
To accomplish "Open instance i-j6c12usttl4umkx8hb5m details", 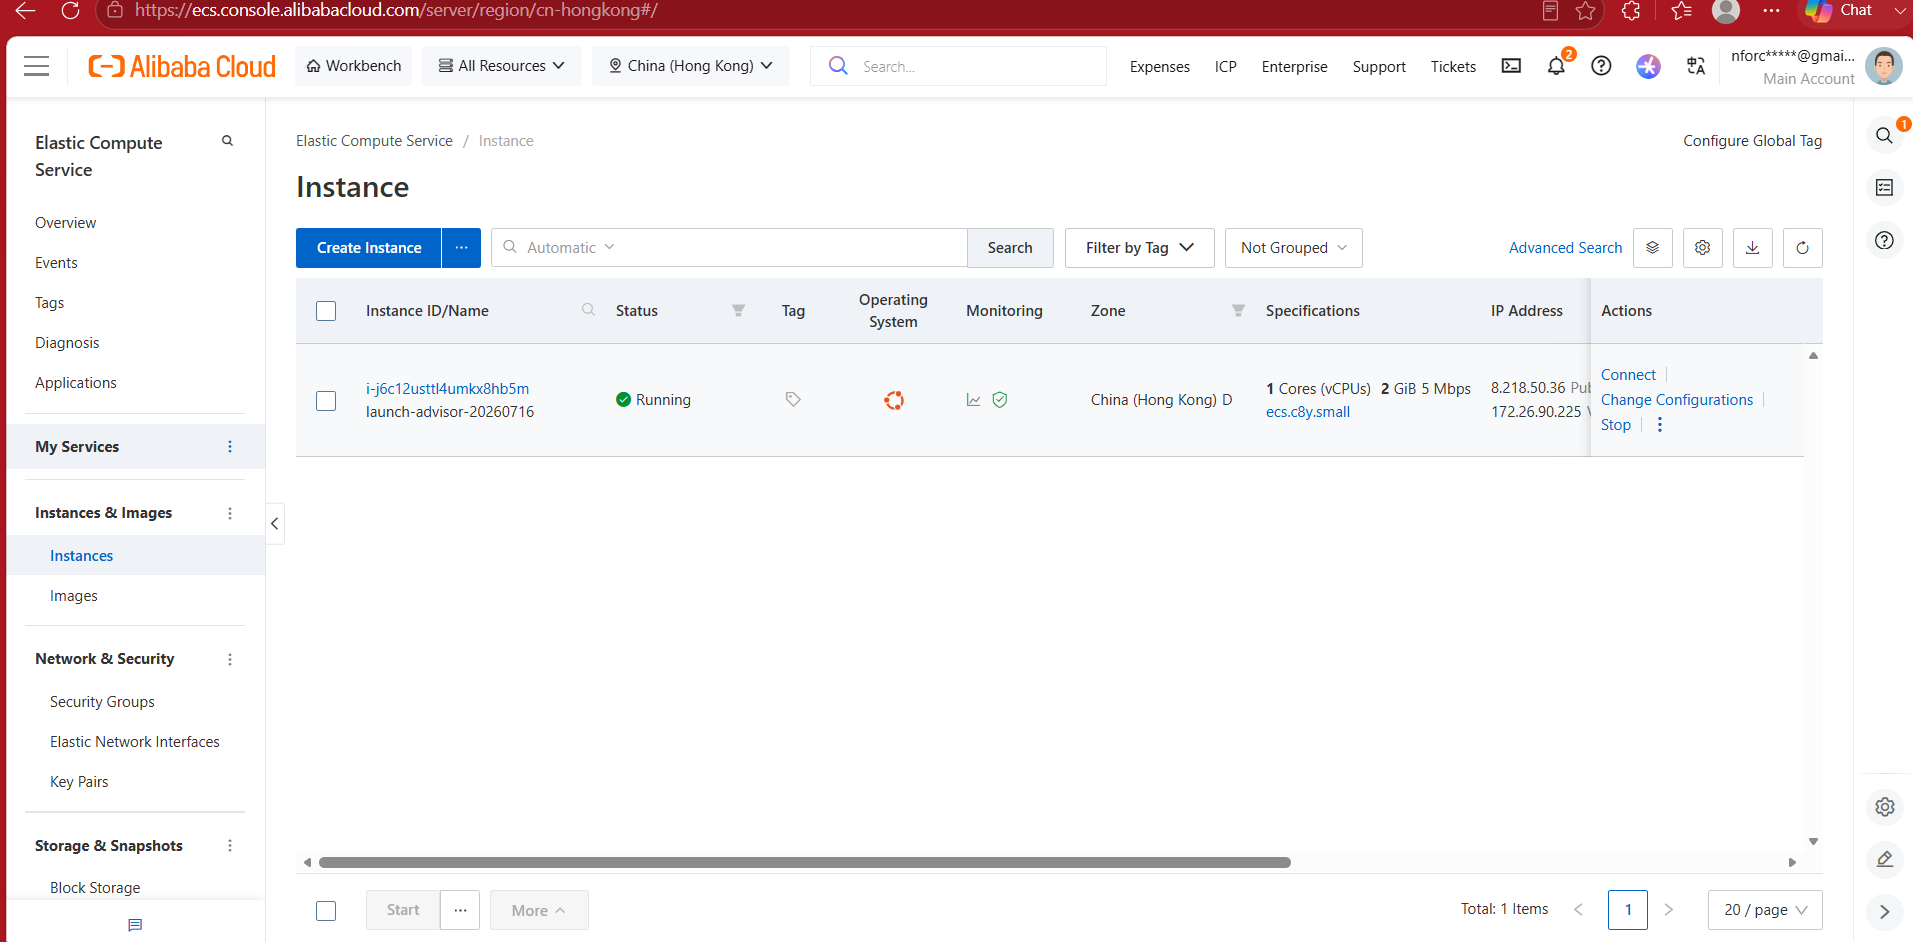I will tap(448, 389).
